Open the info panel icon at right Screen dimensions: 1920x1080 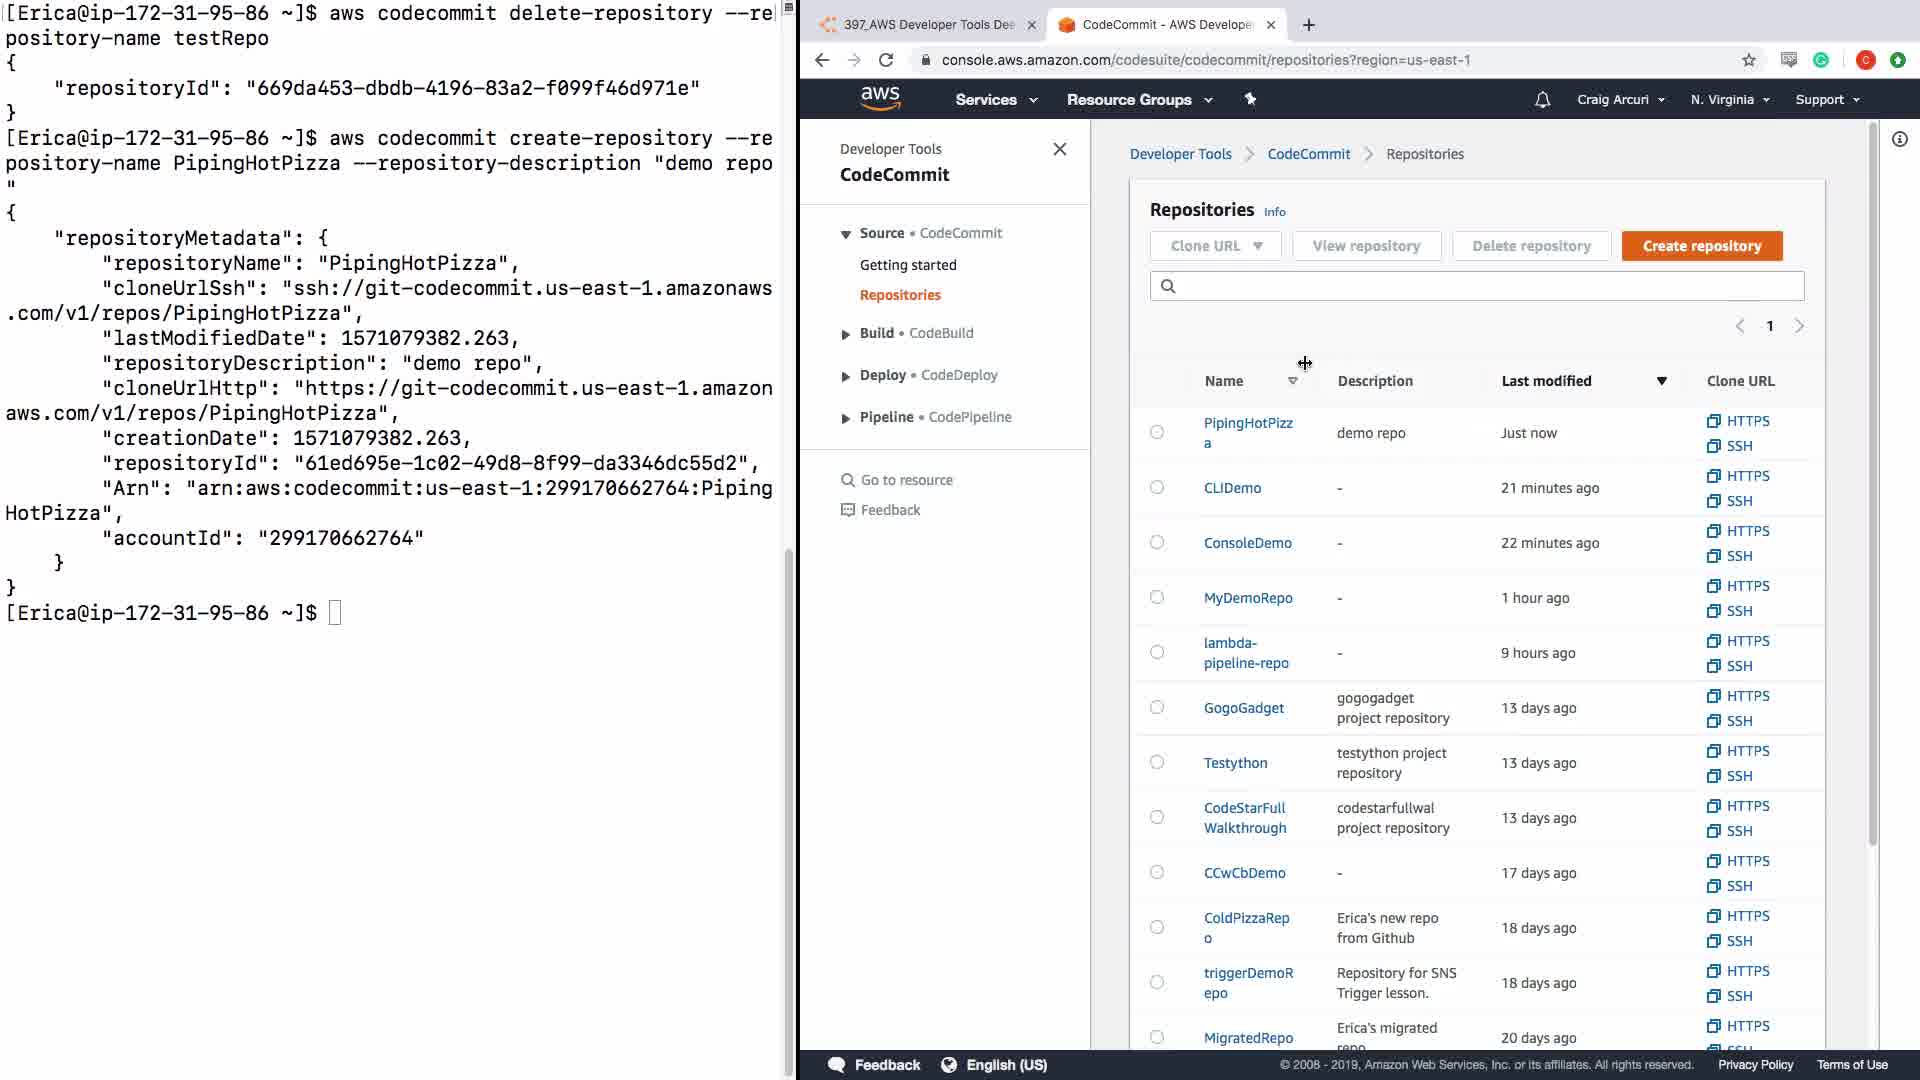1899,140
